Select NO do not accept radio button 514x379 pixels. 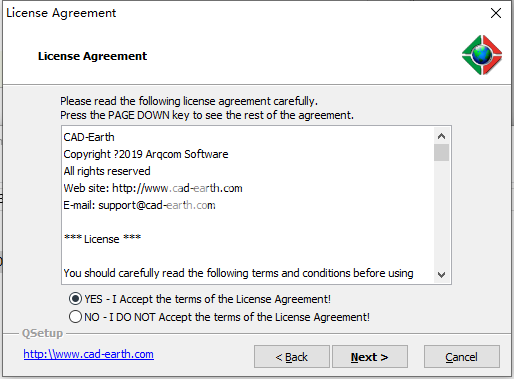tap(75, 317)
